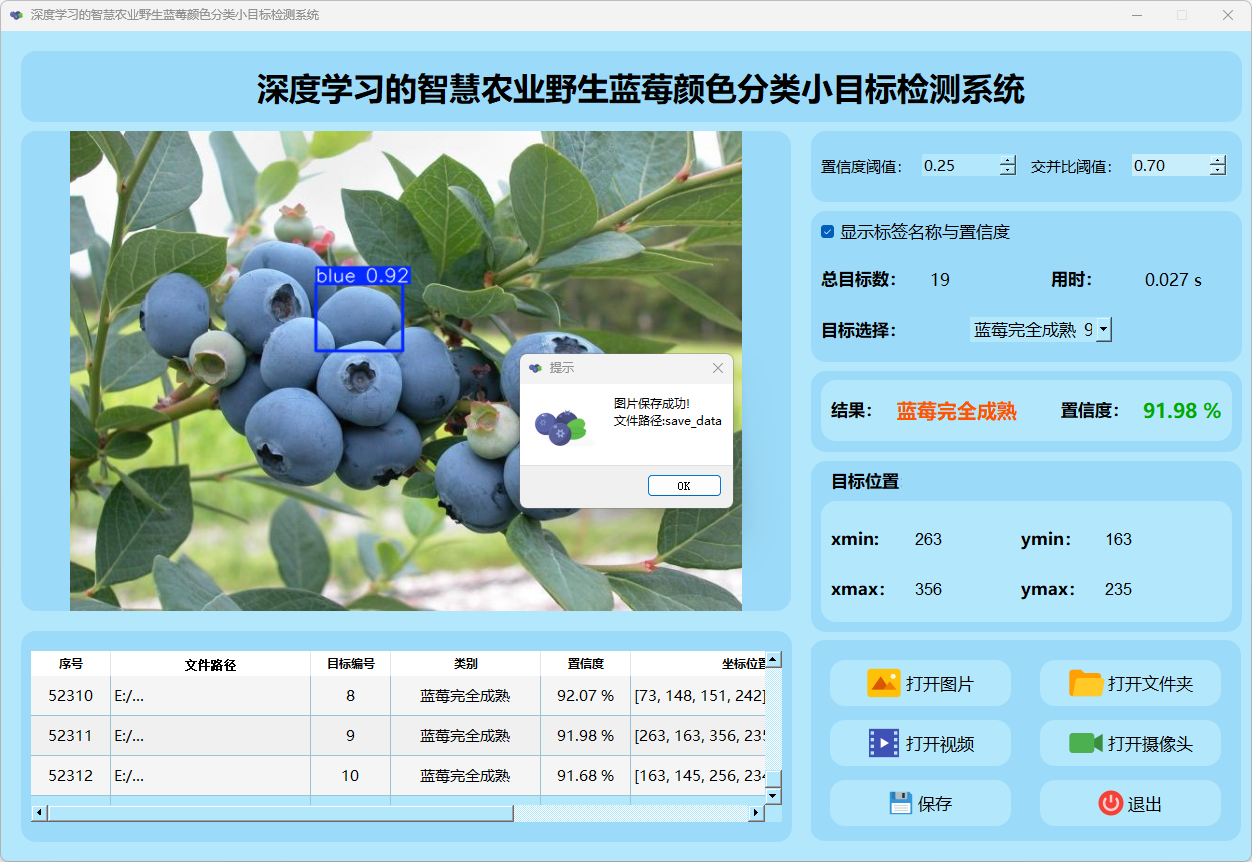Click the camera icon on 打开摄像头 button
This screenshot has height=862, width=1252.
(1086, 743)
